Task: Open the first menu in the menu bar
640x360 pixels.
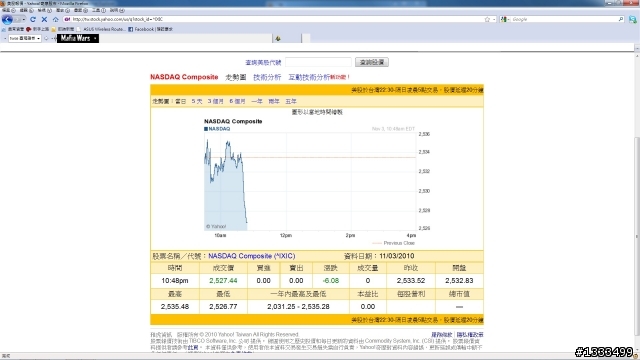Action: coord(8,10)
